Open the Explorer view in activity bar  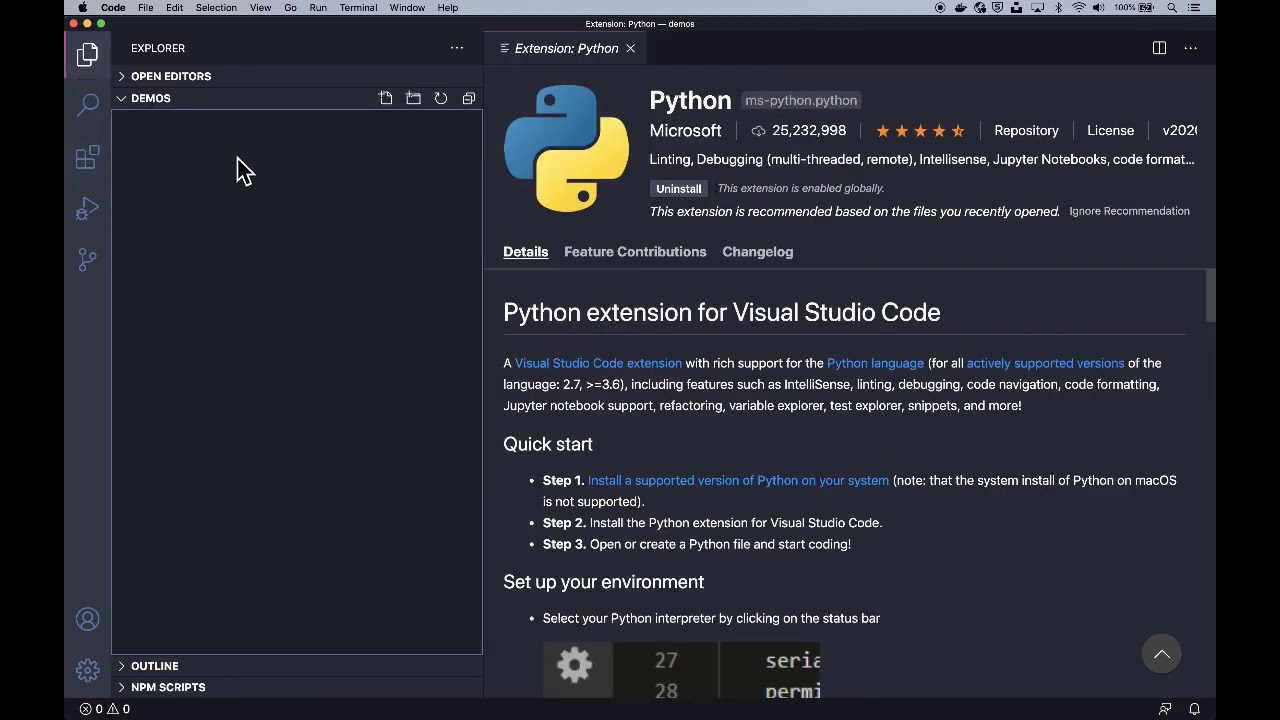pos(88,55)
